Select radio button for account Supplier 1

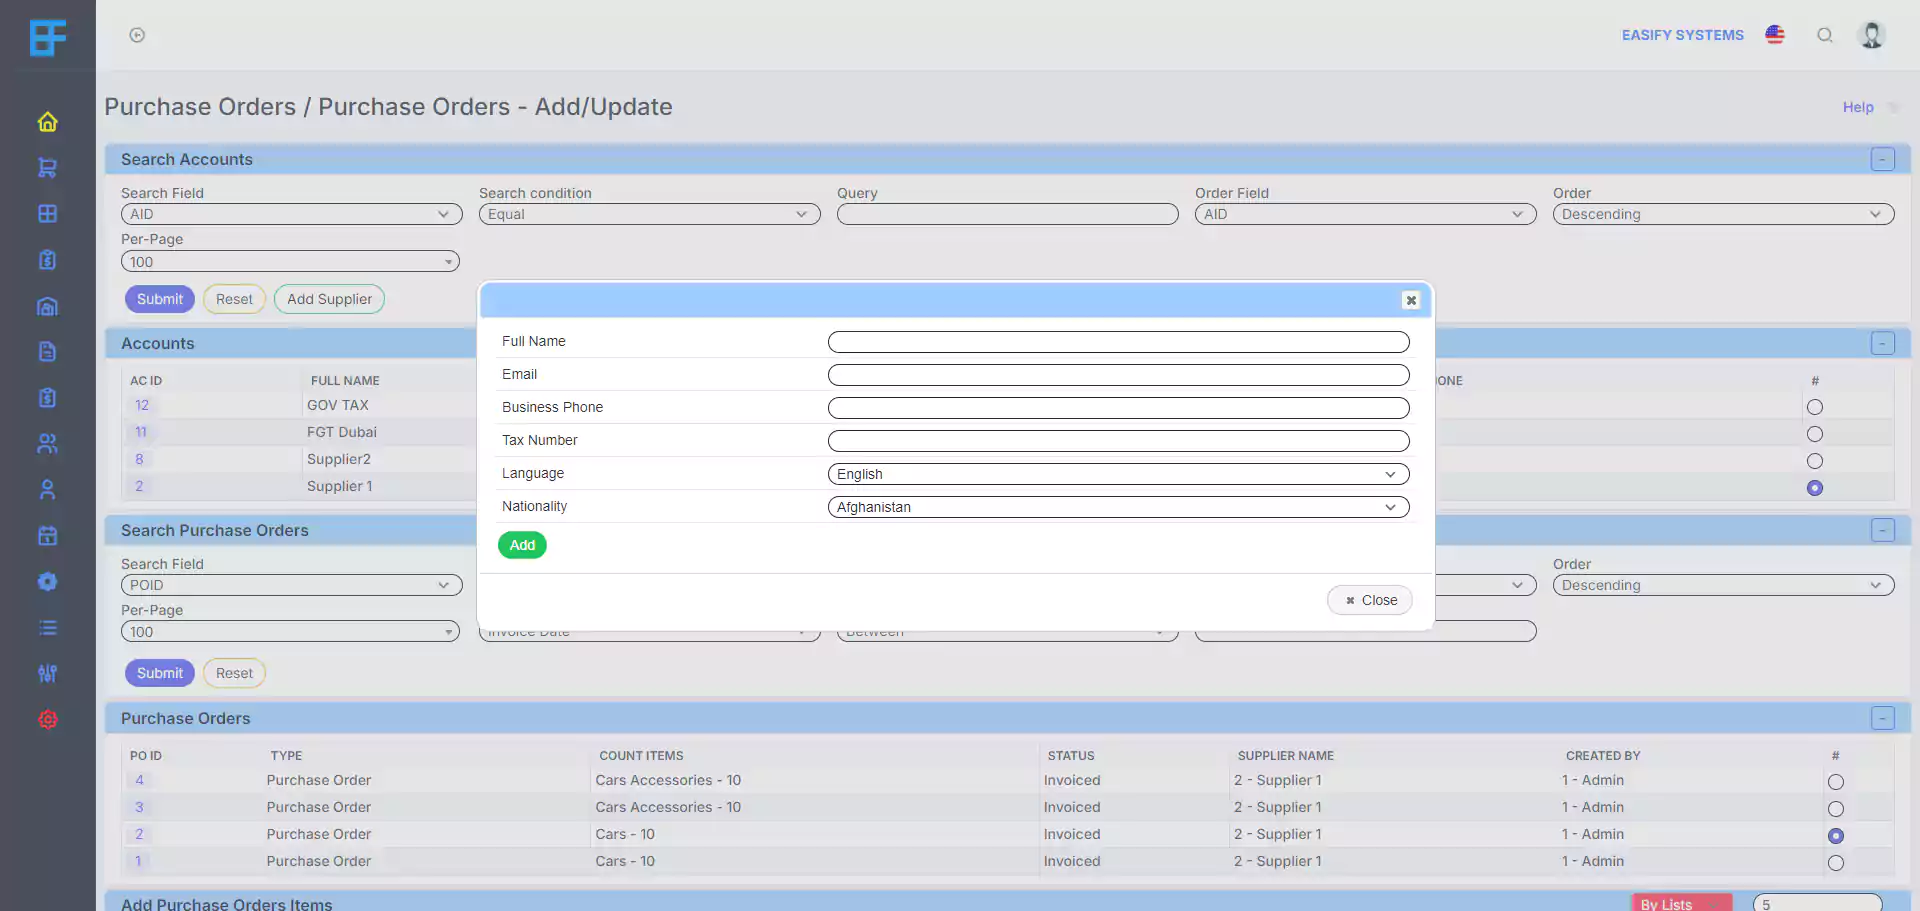(1815, 488)
